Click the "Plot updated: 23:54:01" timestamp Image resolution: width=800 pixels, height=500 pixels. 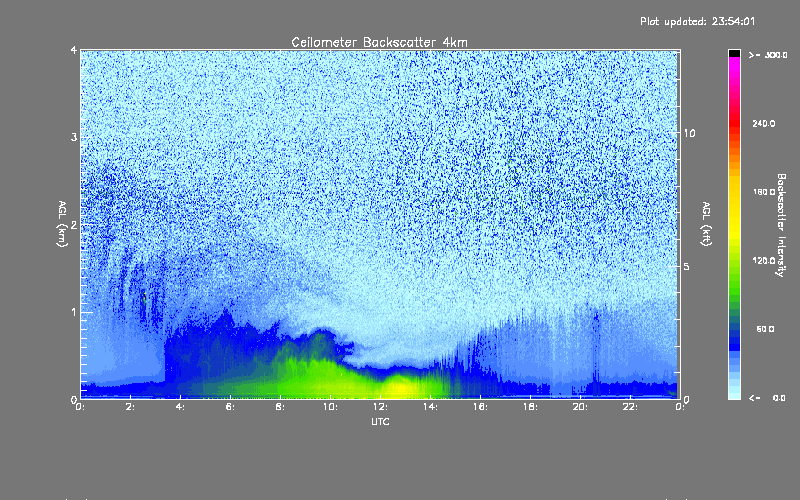click(x=697, y=21)
